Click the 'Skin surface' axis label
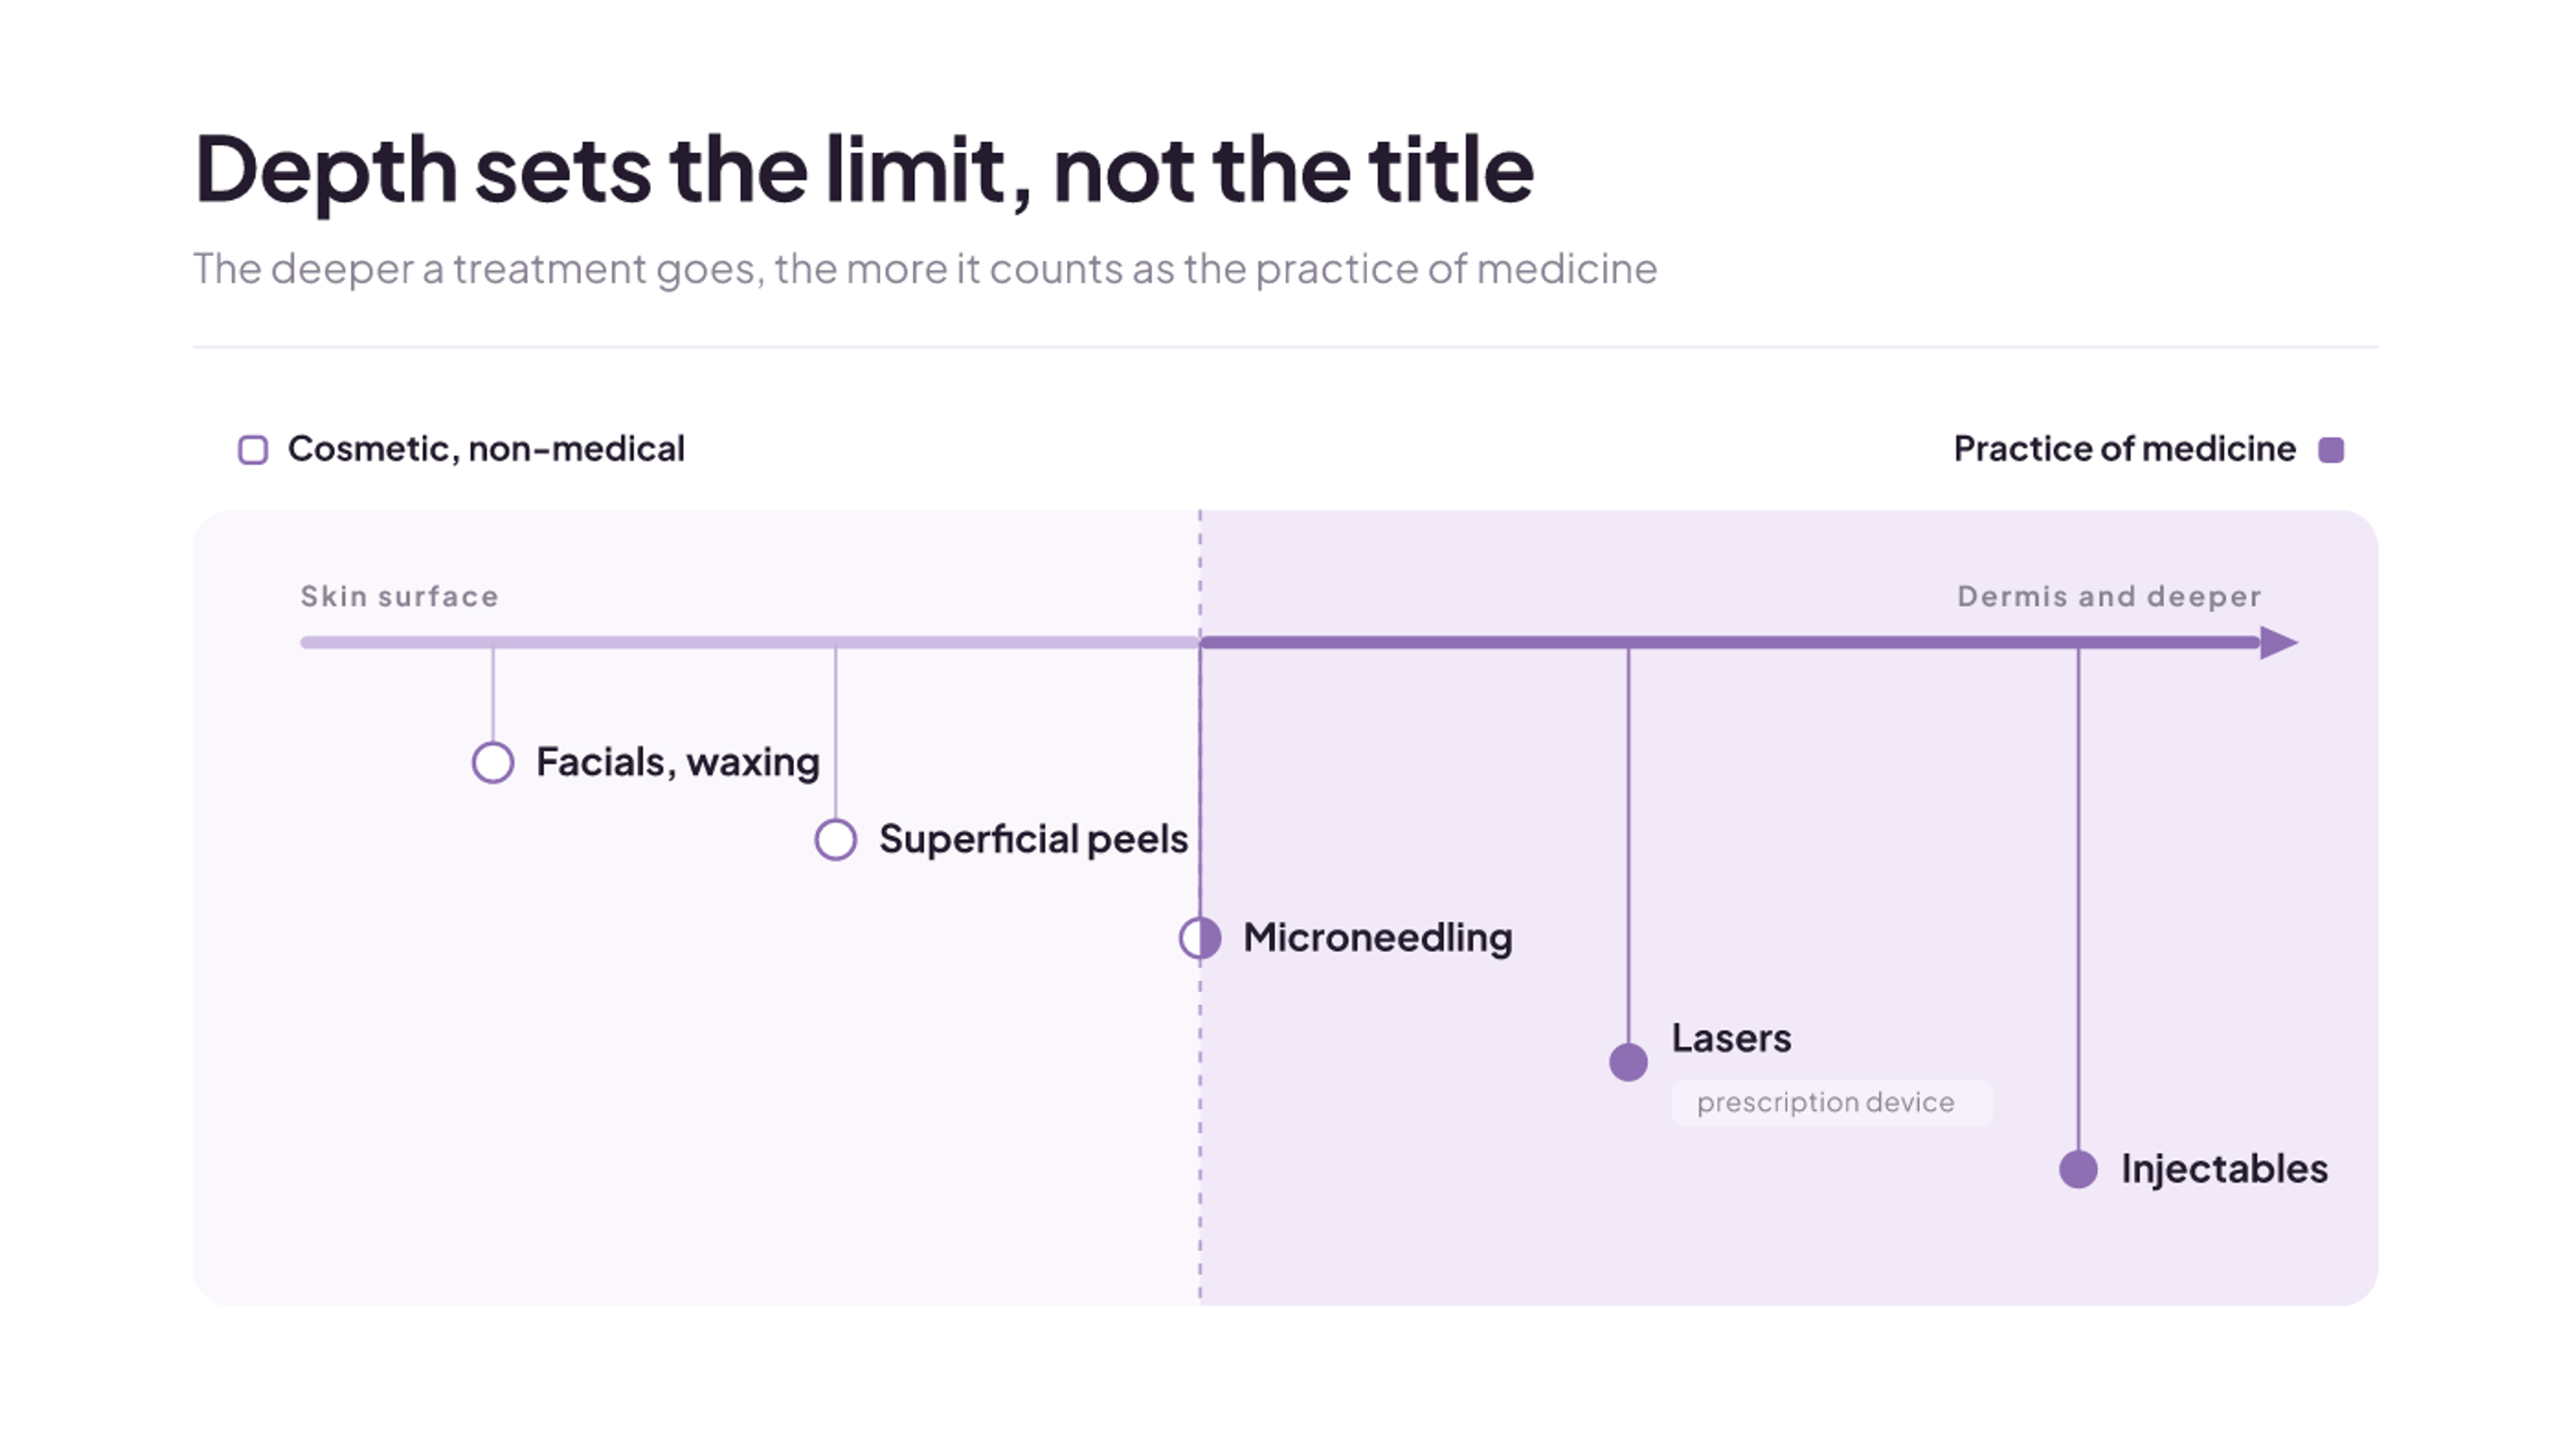The image size is (2571, 1456). click(x=399, y=597)
